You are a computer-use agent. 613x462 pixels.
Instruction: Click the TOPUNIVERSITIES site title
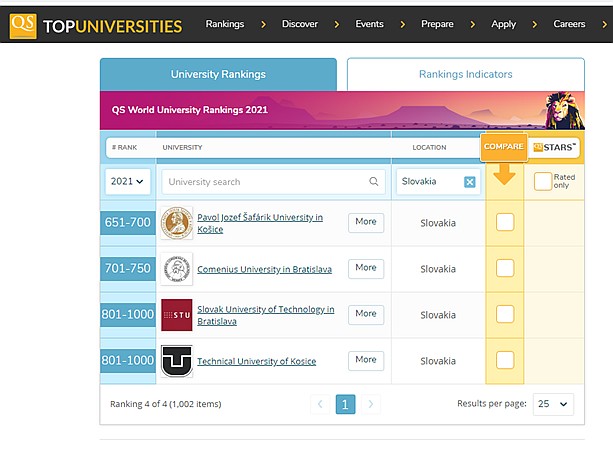tap(113, 27)
